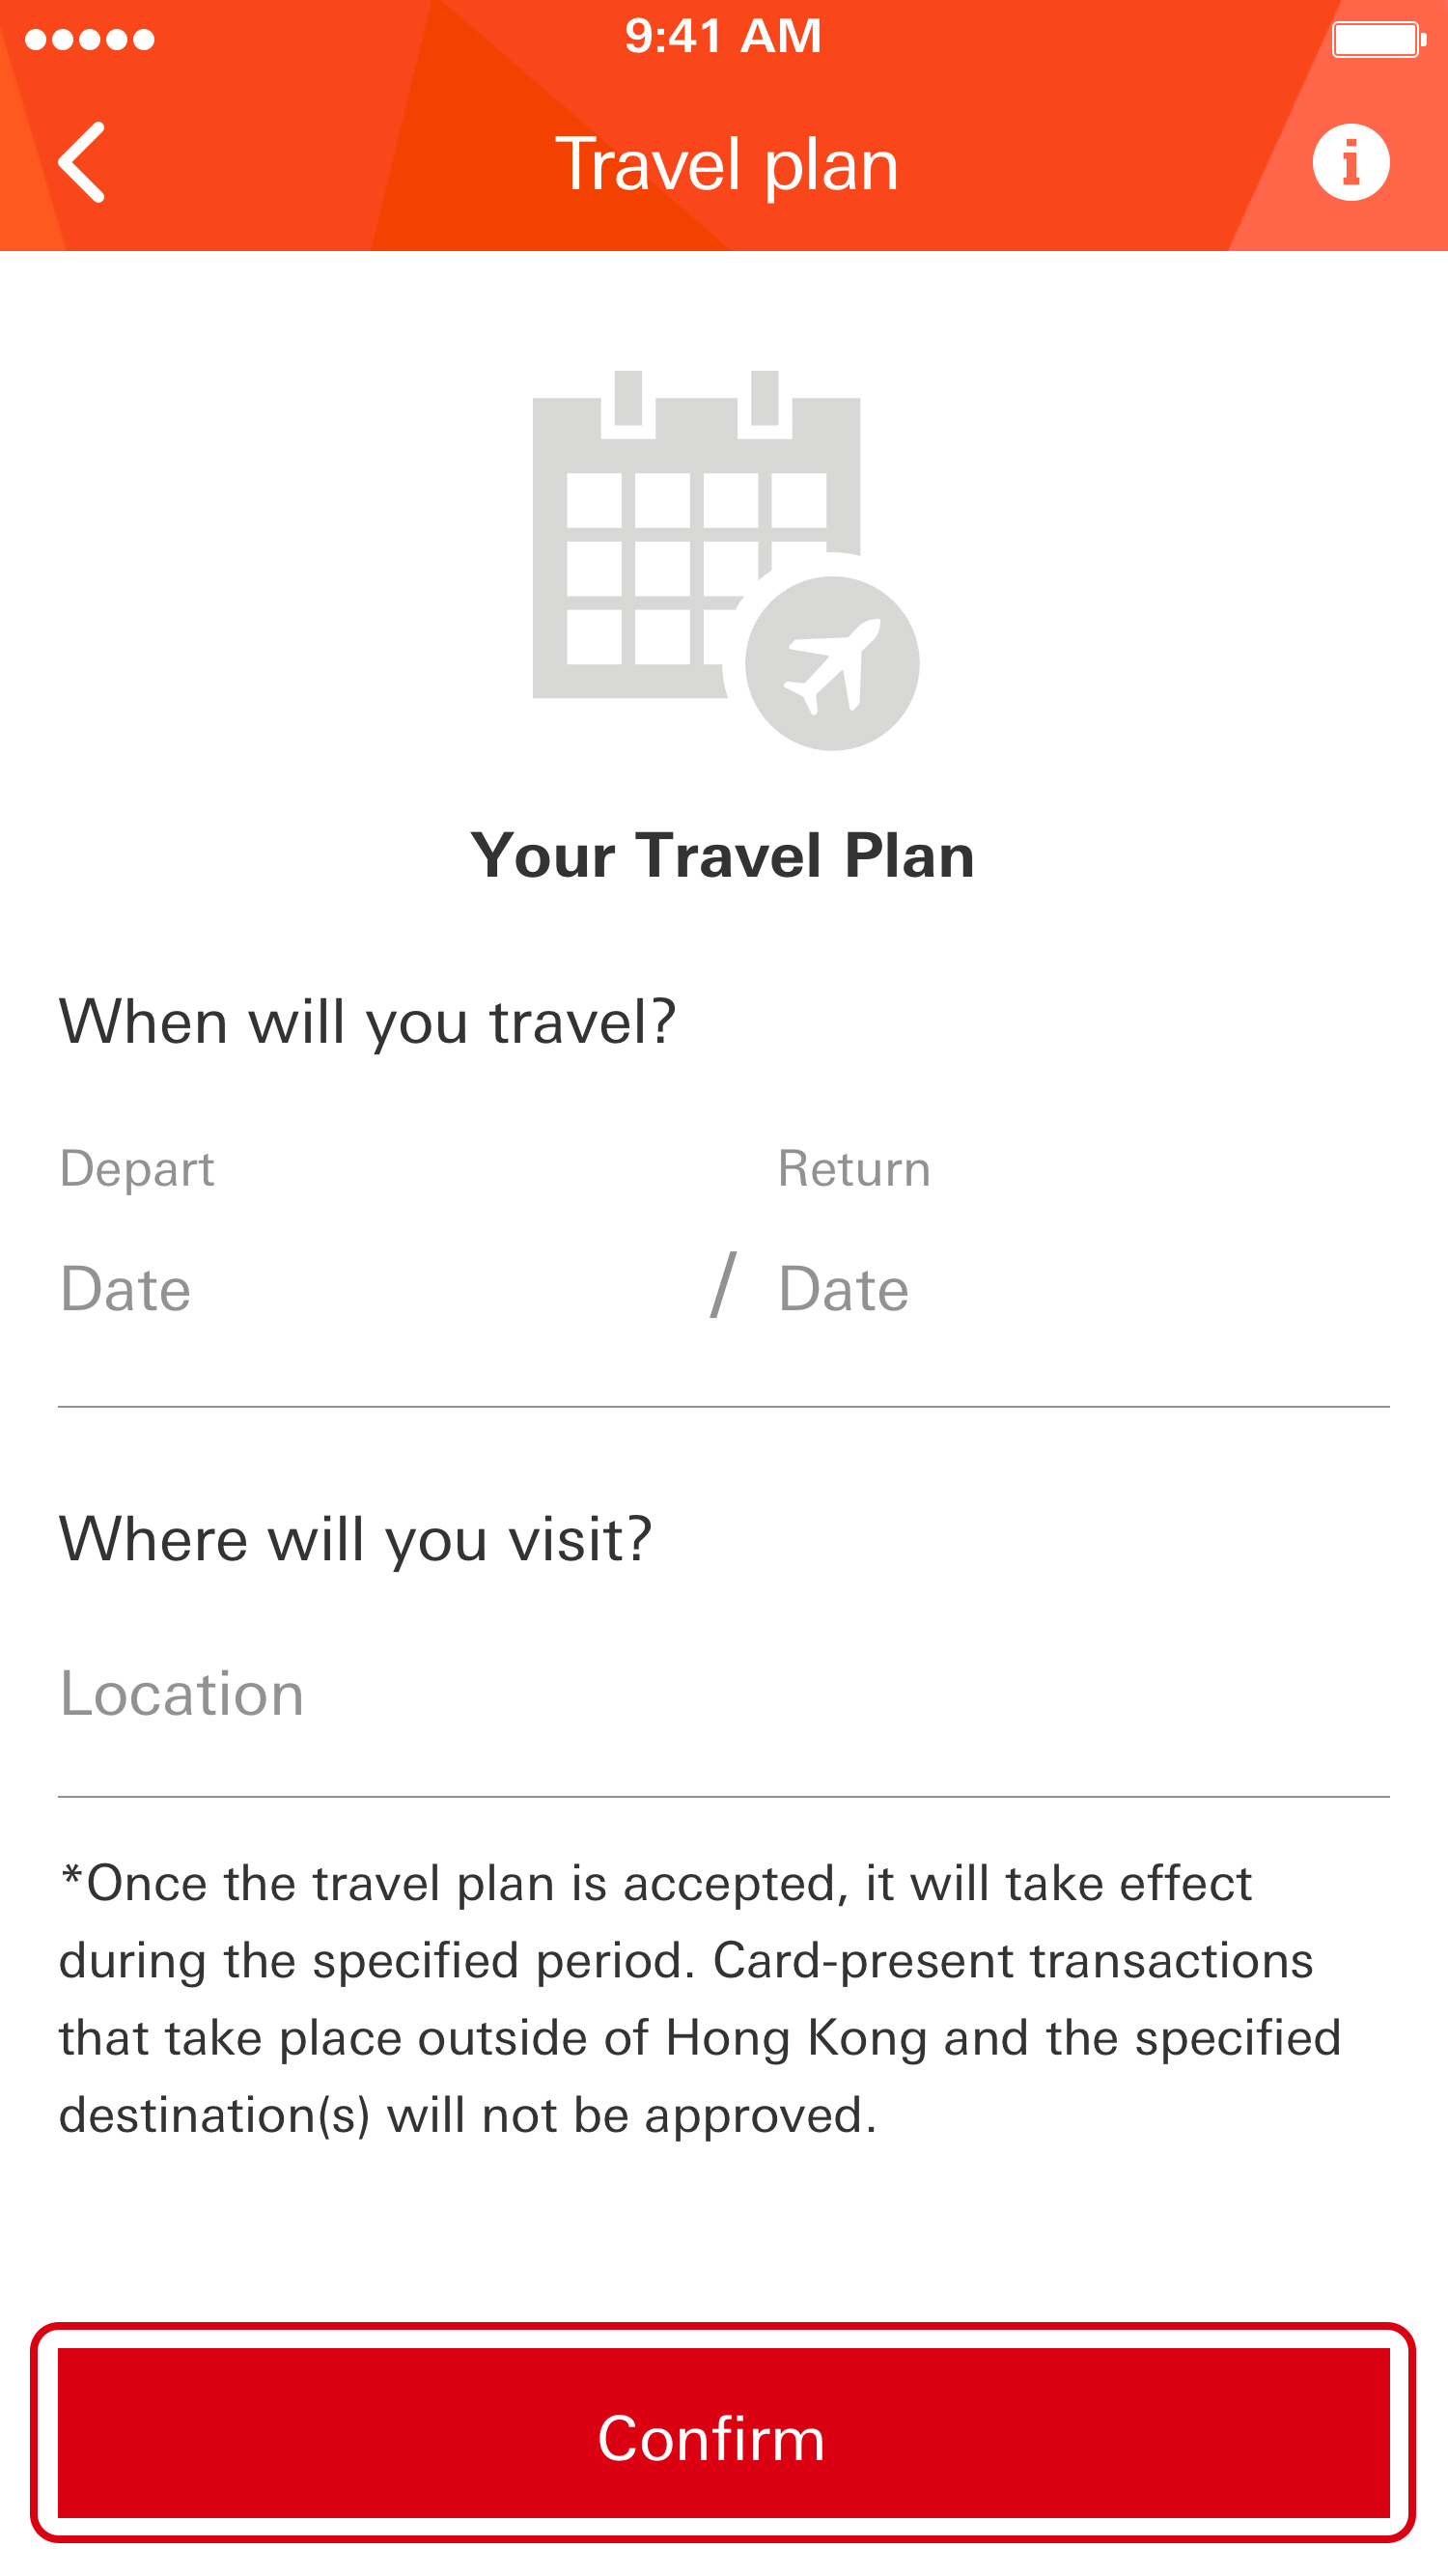Tap the slash separator between dates

pos(723,1285)
